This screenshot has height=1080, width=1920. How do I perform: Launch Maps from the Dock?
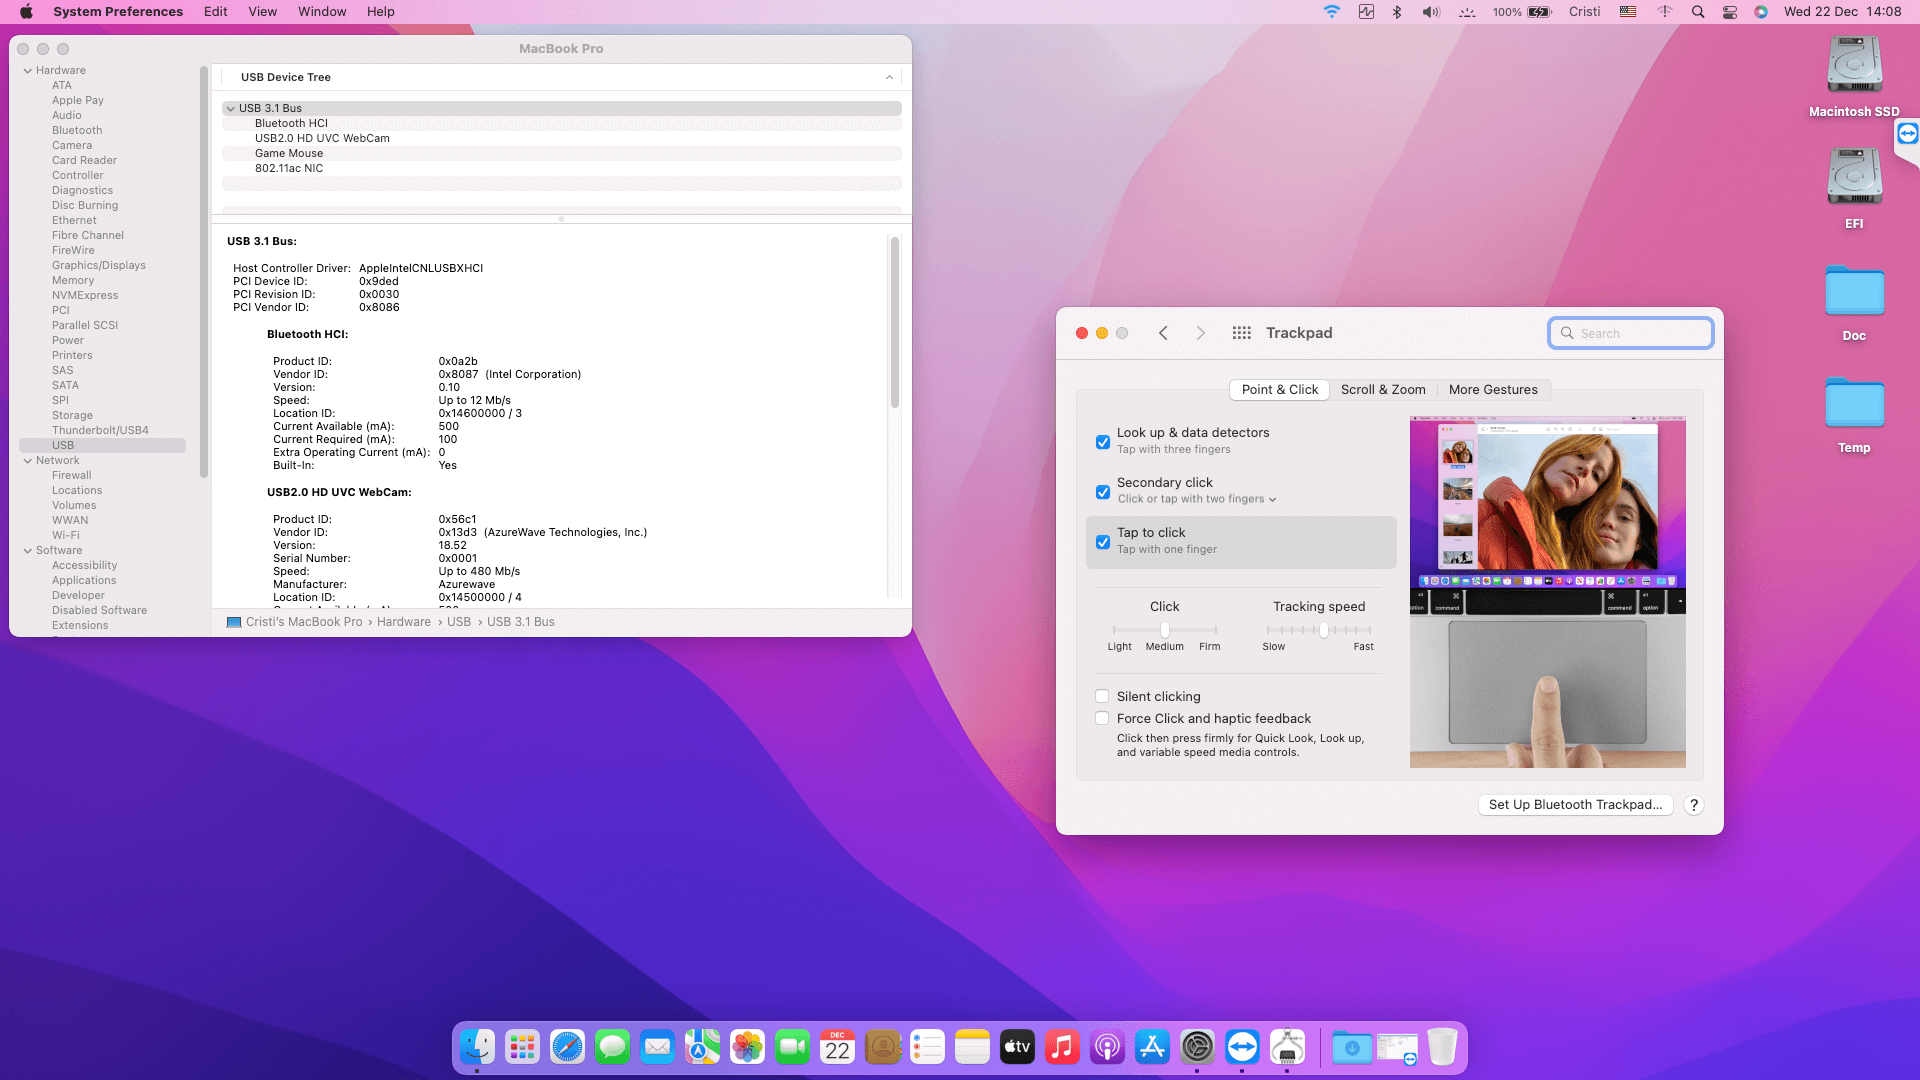(702, 1047)
